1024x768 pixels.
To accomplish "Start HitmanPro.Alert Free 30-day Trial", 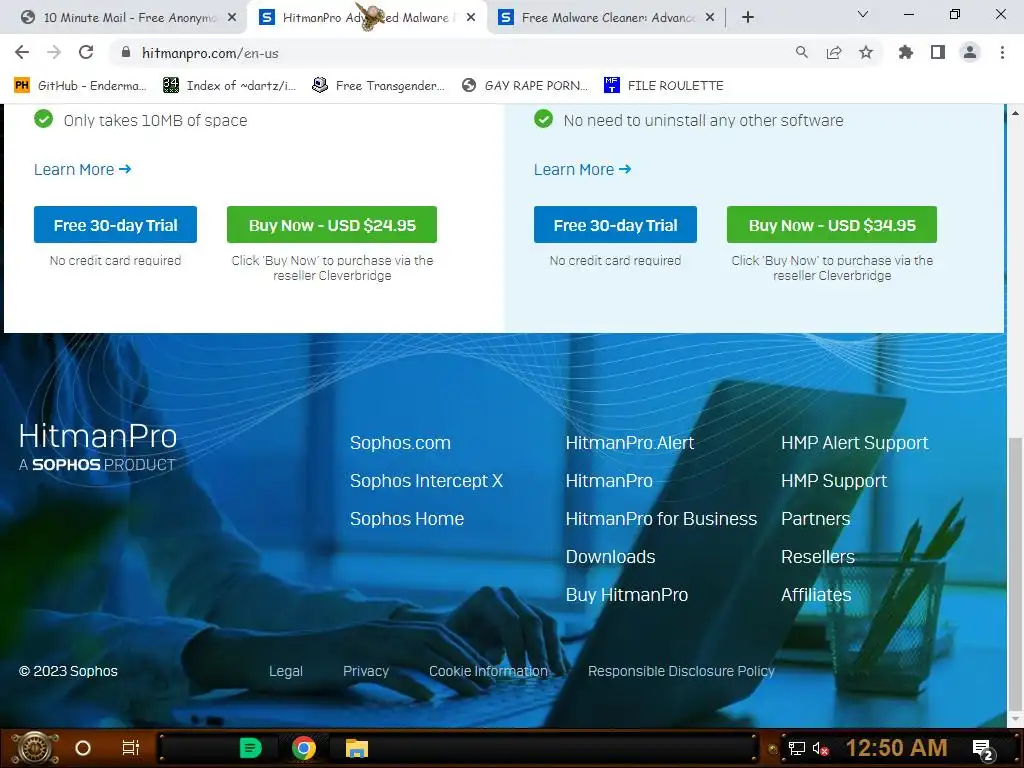I will pos(615,225).
